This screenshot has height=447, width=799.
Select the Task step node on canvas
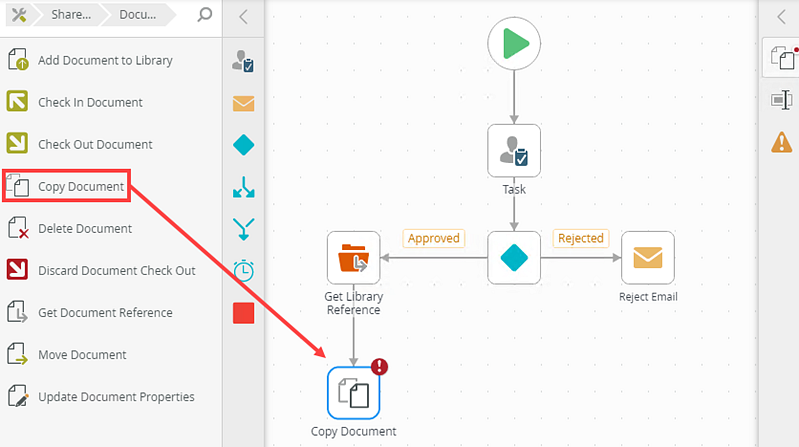click(x=514, y=151)
